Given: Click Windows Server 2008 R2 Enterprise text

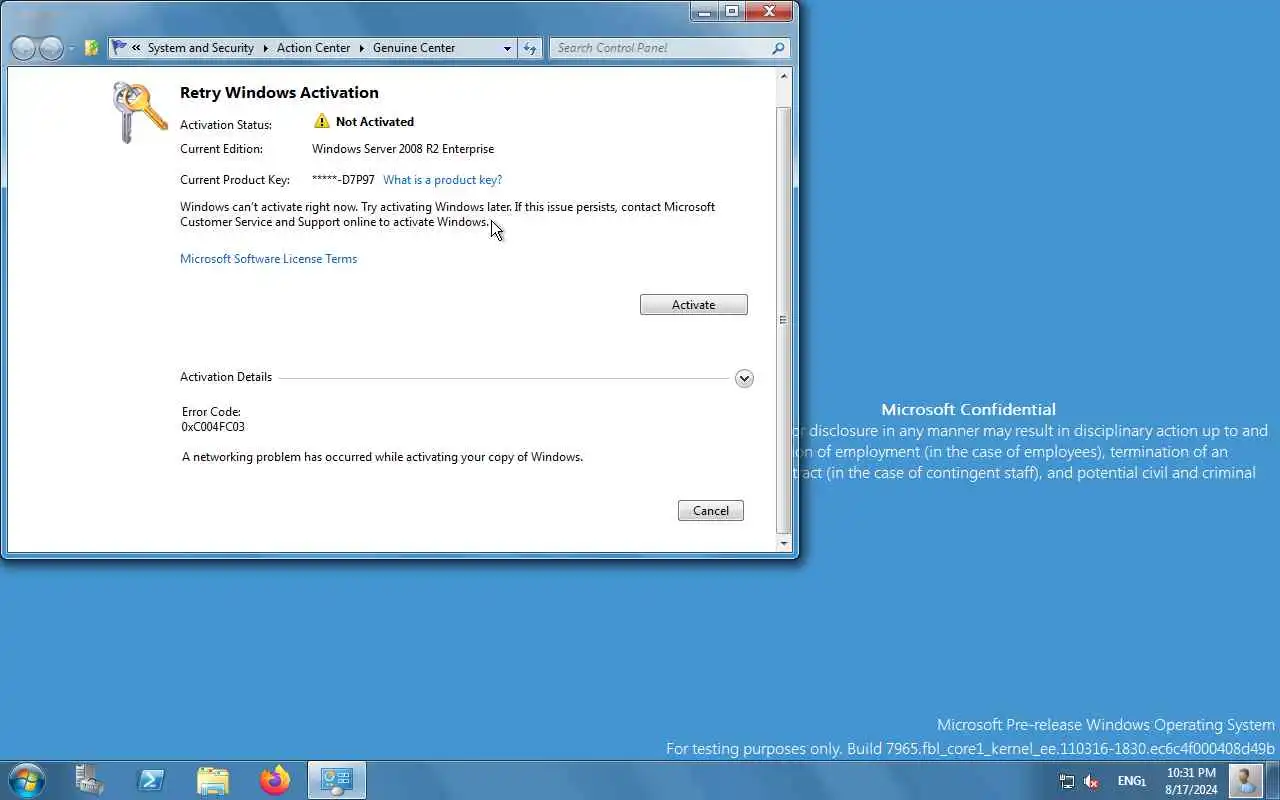Looking at the screenshot, I should point(403,149).
